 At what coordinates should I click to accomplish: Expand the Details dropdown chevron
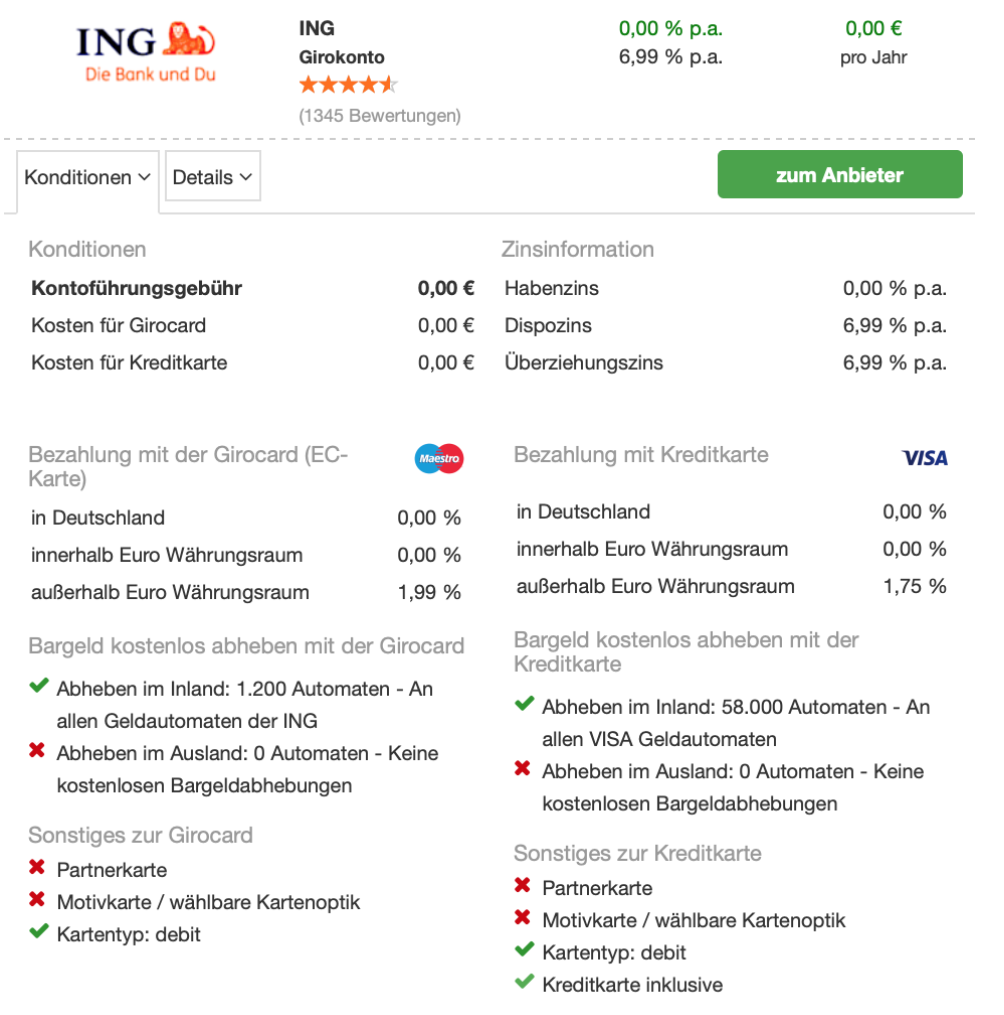tap(245, 177)
